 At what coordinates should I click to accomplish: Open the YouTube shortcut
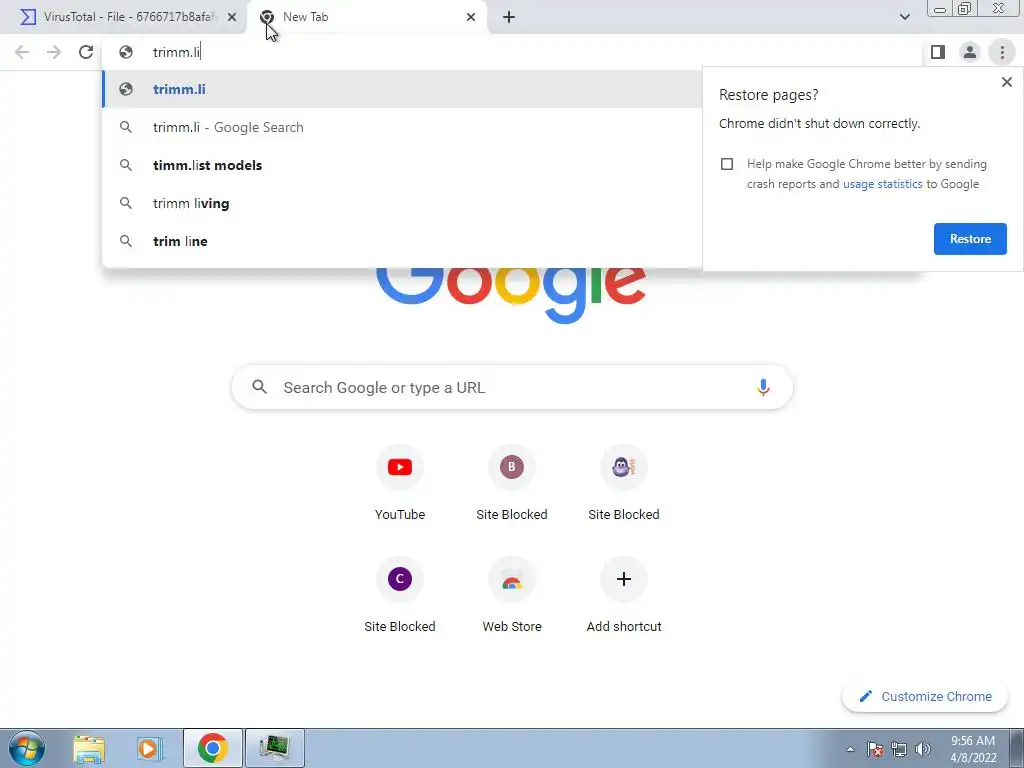pos(400,483)
